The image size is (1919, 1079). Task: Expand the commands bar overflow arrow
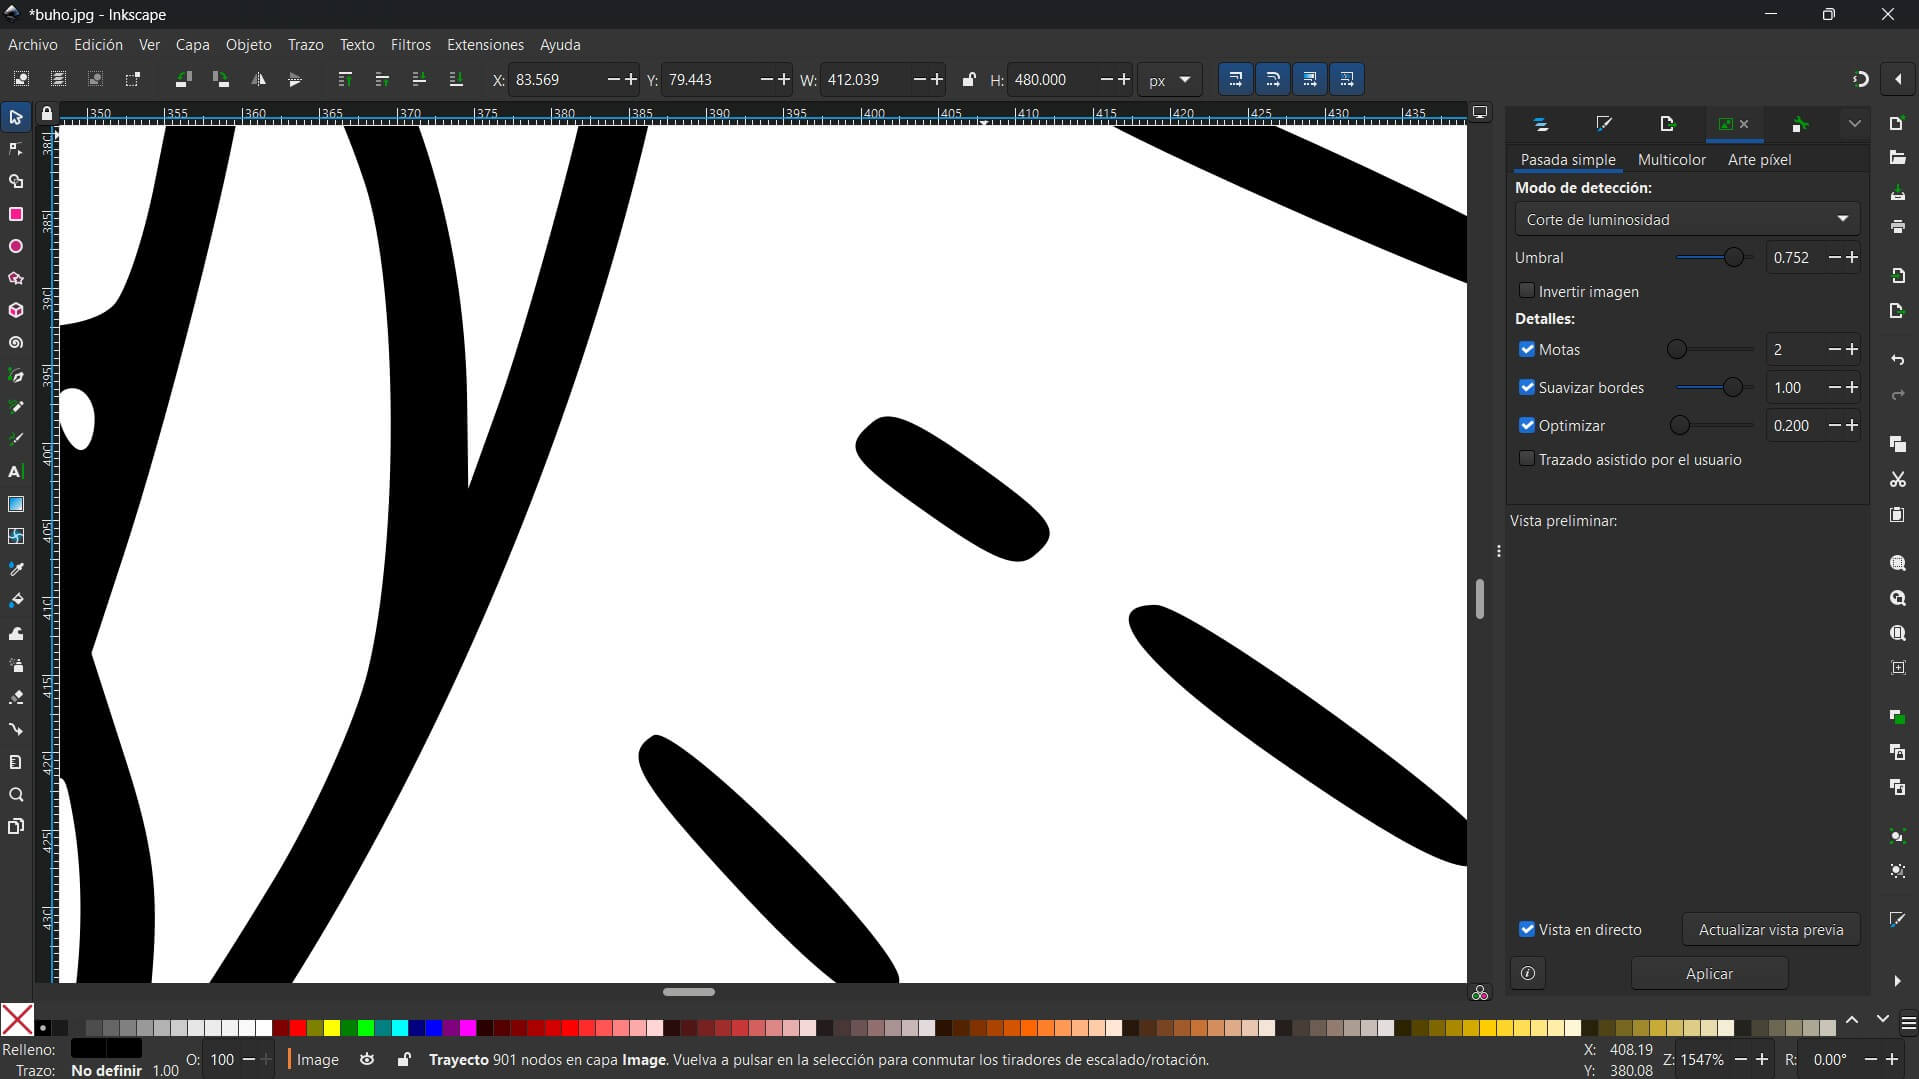pos(1897,981)
